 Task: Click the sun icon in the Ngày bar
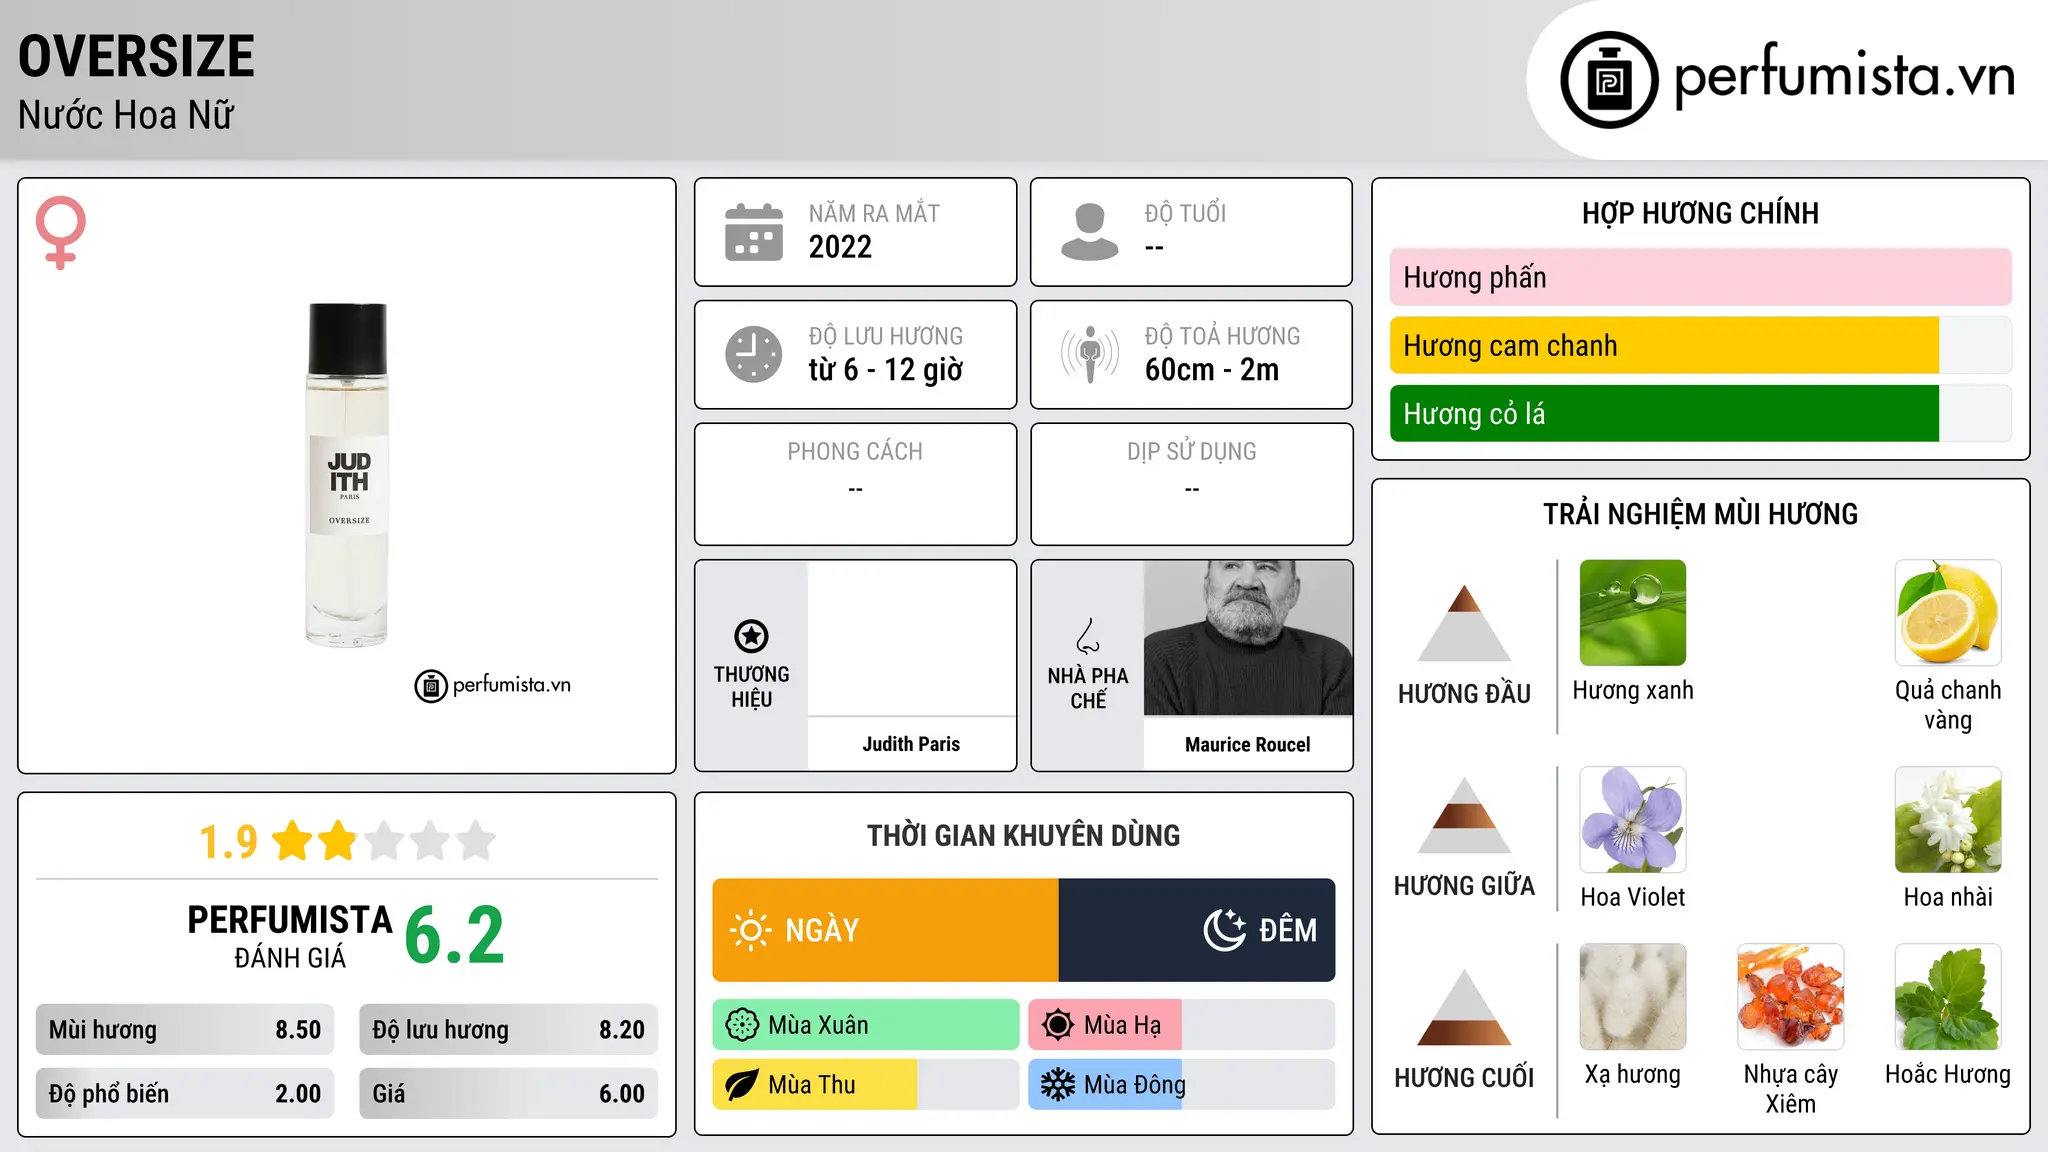pos(750,930)
